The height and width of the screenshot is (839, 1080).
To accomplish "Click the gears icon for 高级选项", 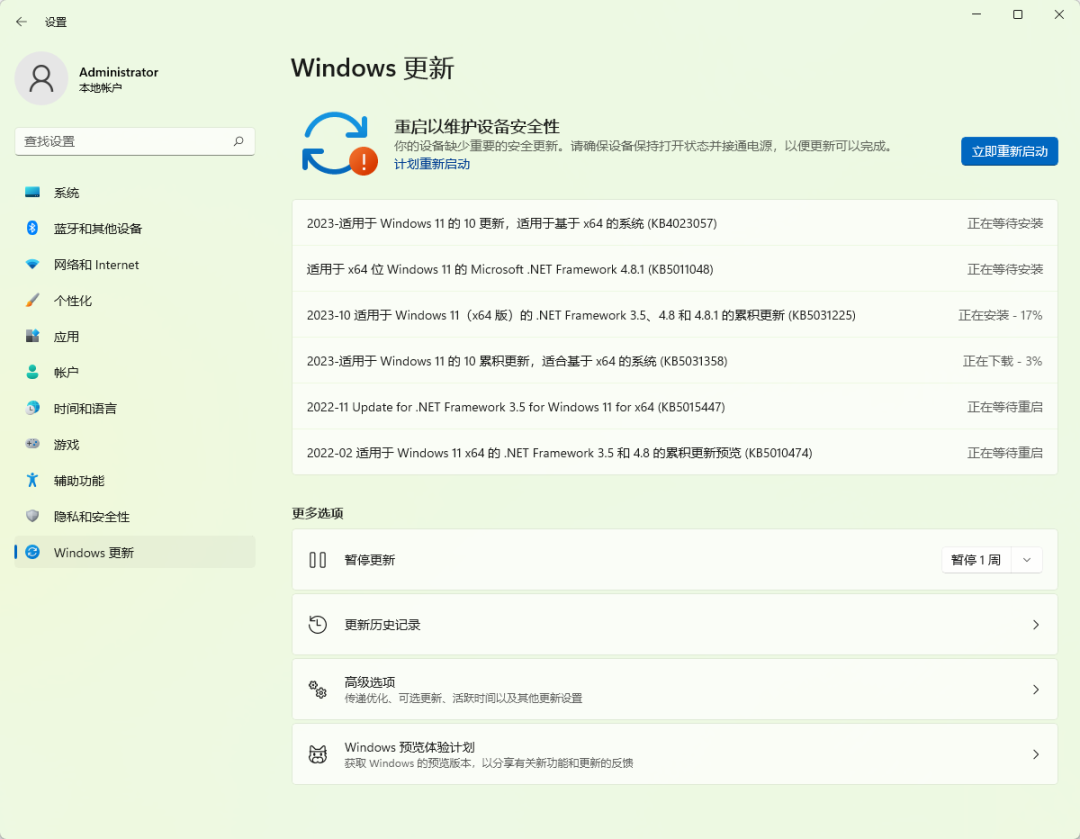I will (318, 690).
